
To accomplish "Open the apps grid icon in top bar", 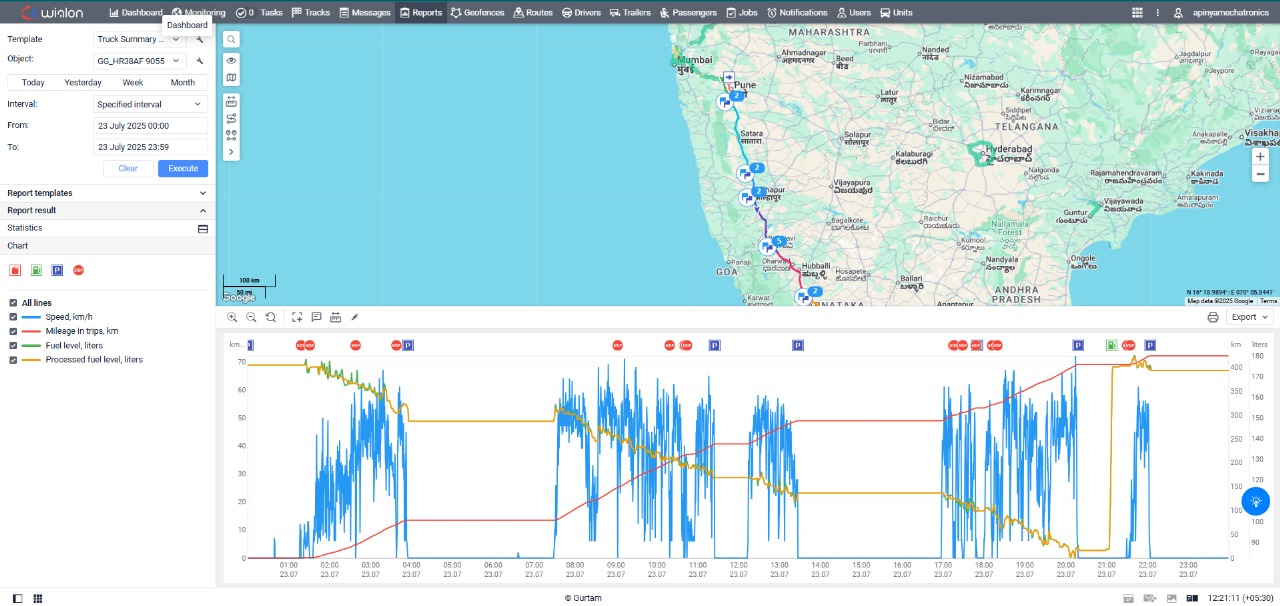I will pyautogui.click(x=1137, y=13).
